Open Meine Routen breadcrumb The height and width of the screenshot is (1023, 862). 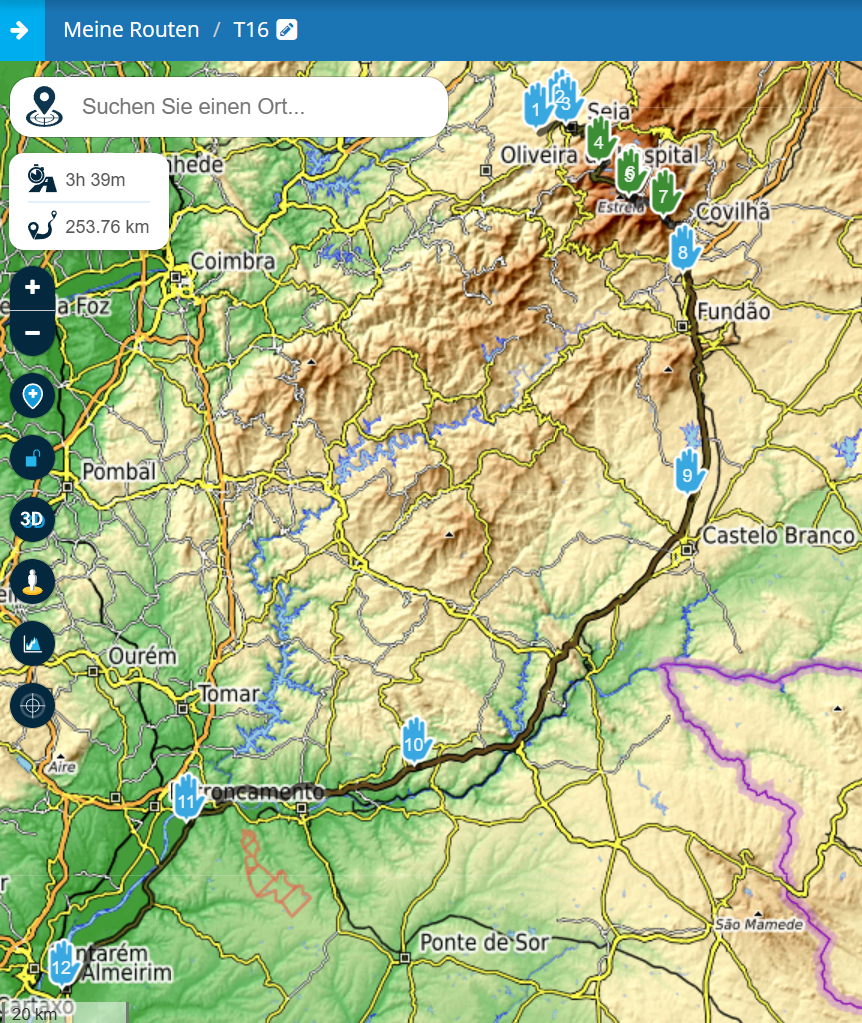click(131, 30)
